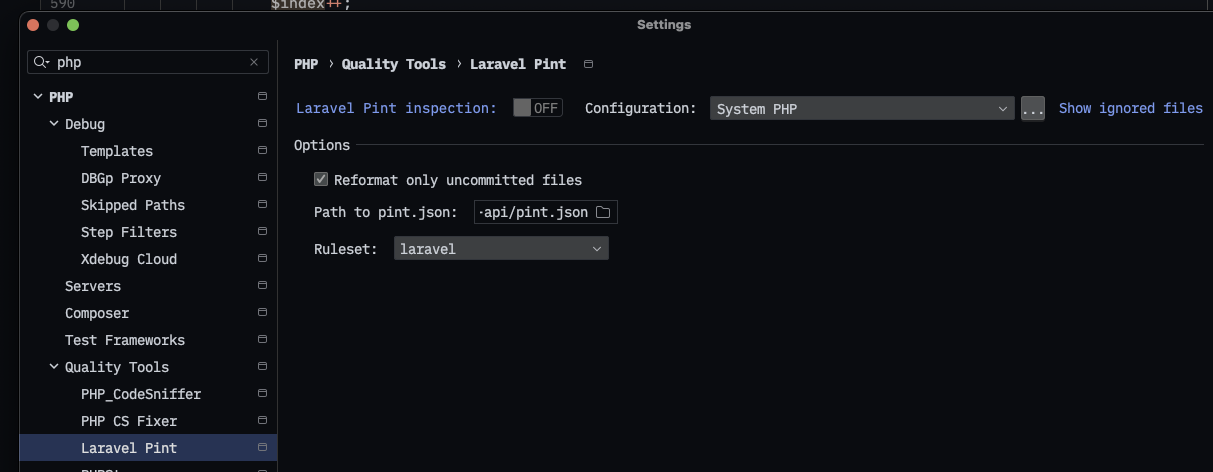The image size is (1213, 472).
Task: Select Servers in settings tree
Action: pyautogui.click(x=93, y=286)
